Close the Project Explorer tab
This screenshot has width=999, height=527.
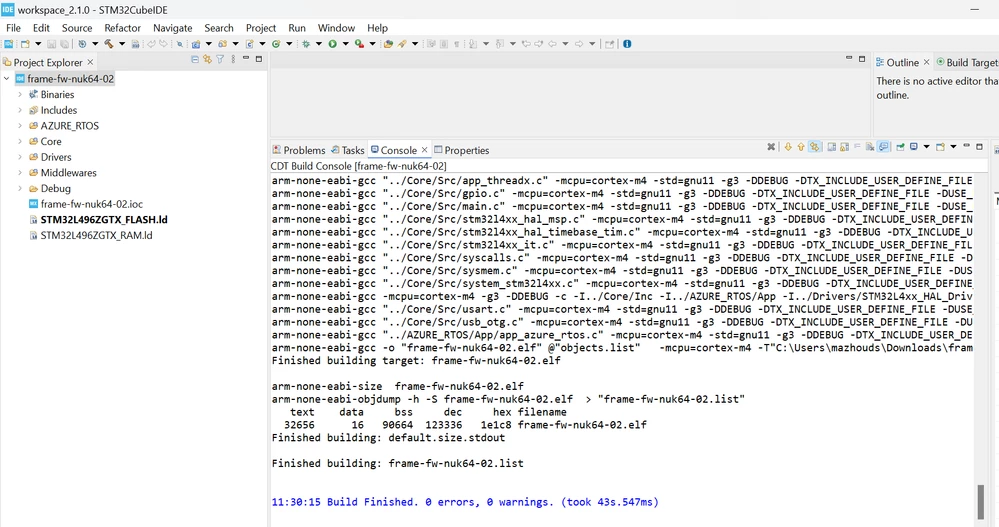[x=90, y=62]
